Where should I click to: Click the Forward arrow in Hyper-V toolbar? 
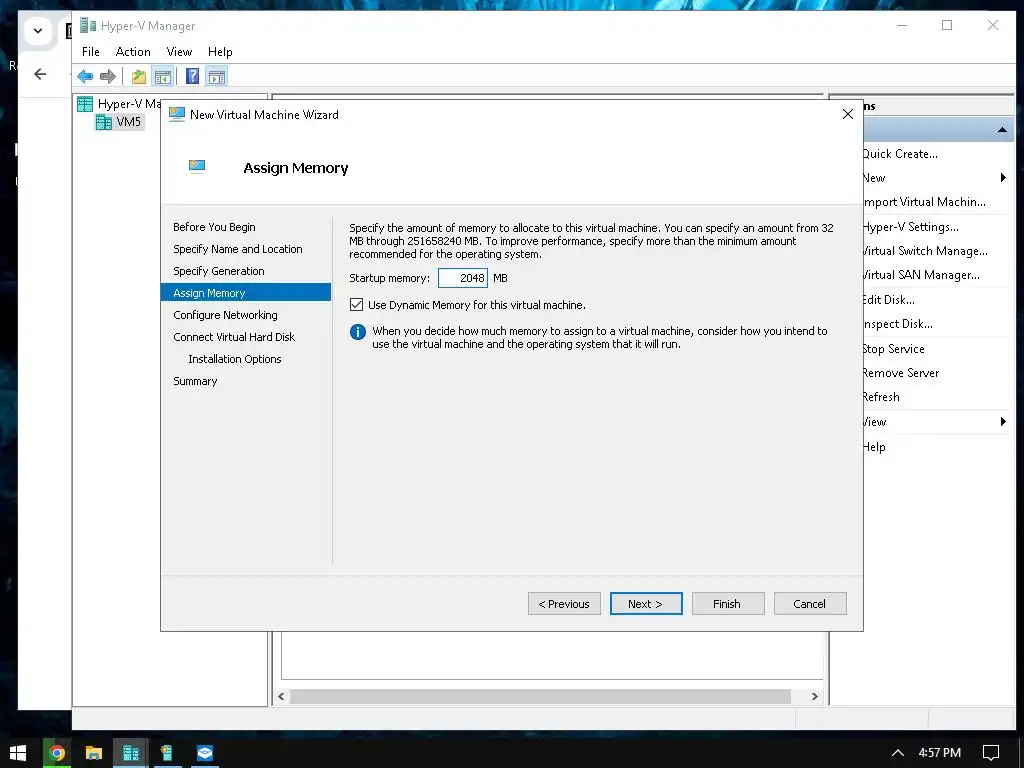click(108, 76)
